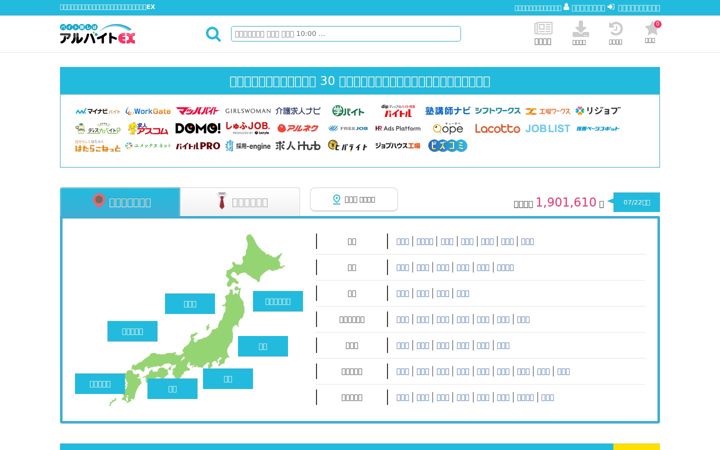Select the 東海 region button on the map
Screen dimensions: 720x450
[x=228, y=379]
